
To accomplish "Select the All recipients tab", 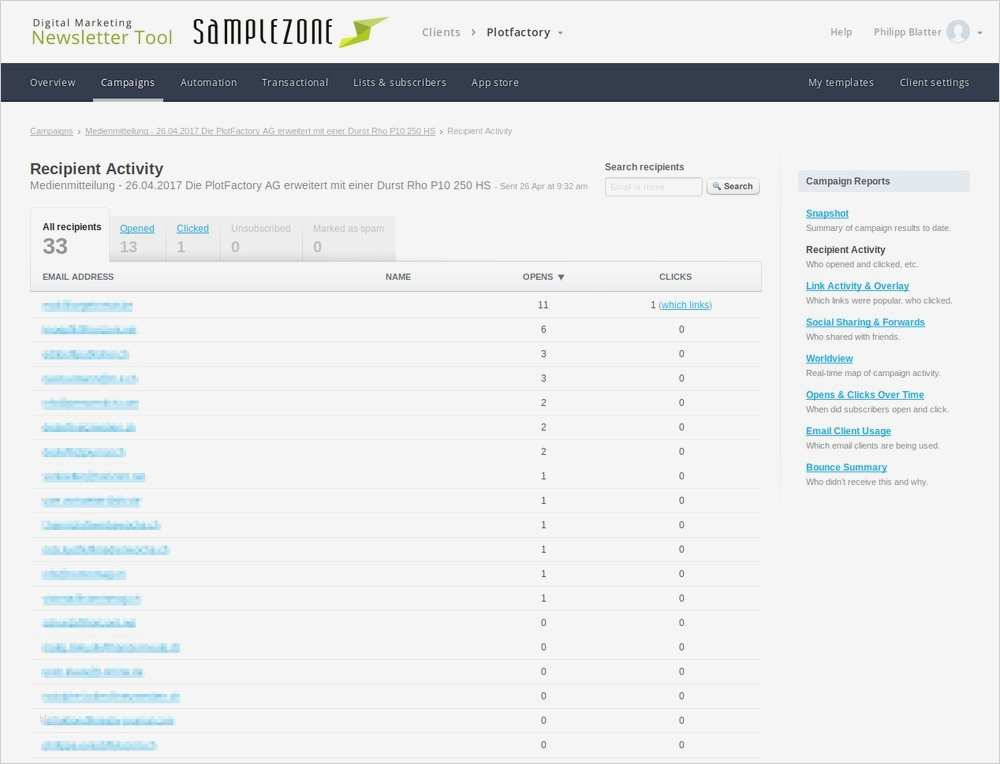I will tap(70, 237).
